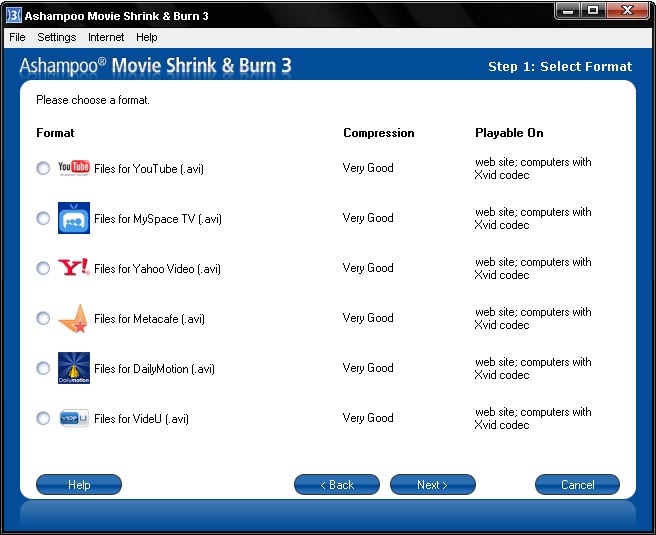
Task: Click the Yahoo Video logo icon
Action: coord(74,267)
